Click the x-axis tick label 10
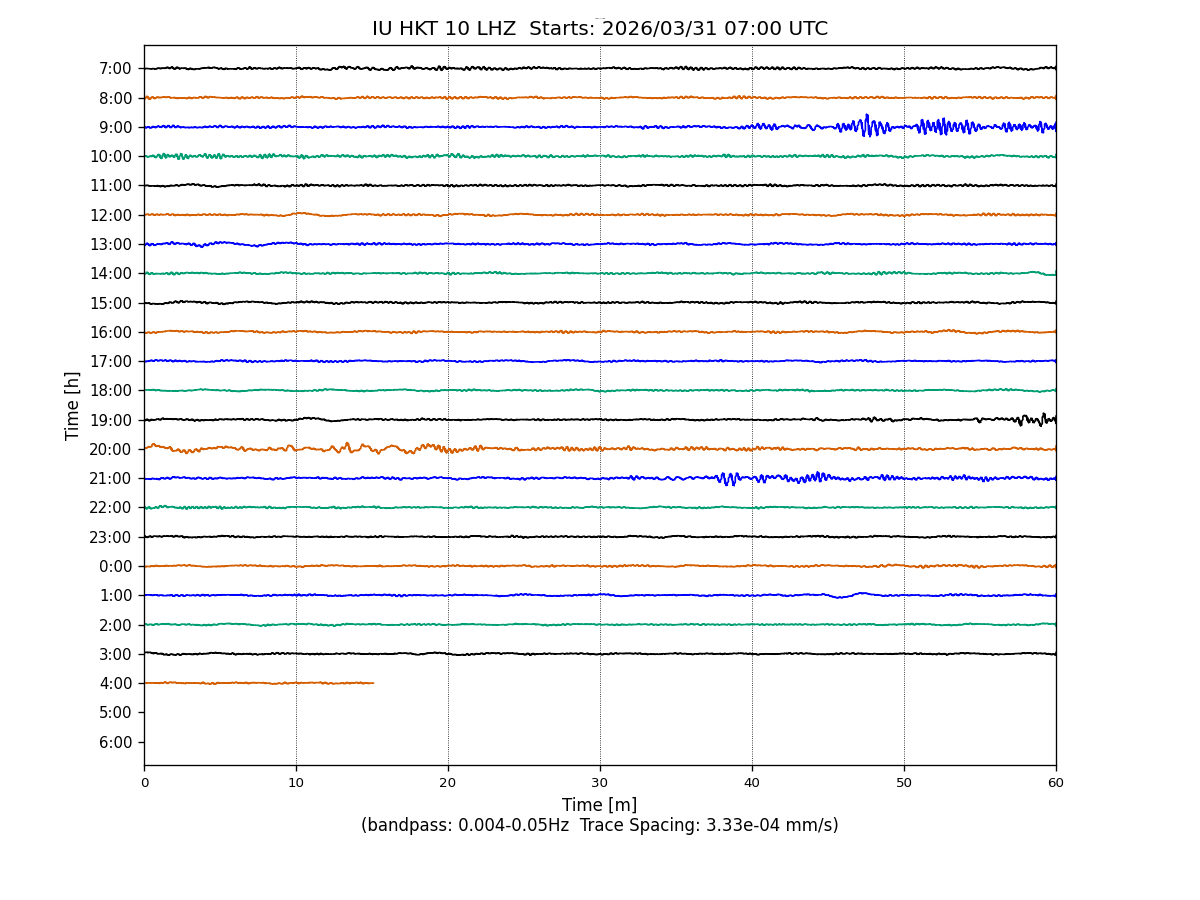 tap(296, 783)
